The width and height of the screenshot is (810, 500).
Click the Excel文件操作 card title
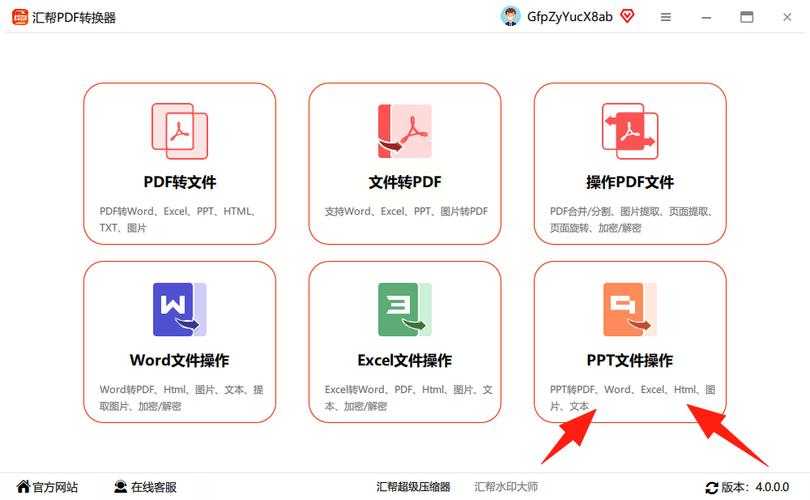tap(404, 360)
